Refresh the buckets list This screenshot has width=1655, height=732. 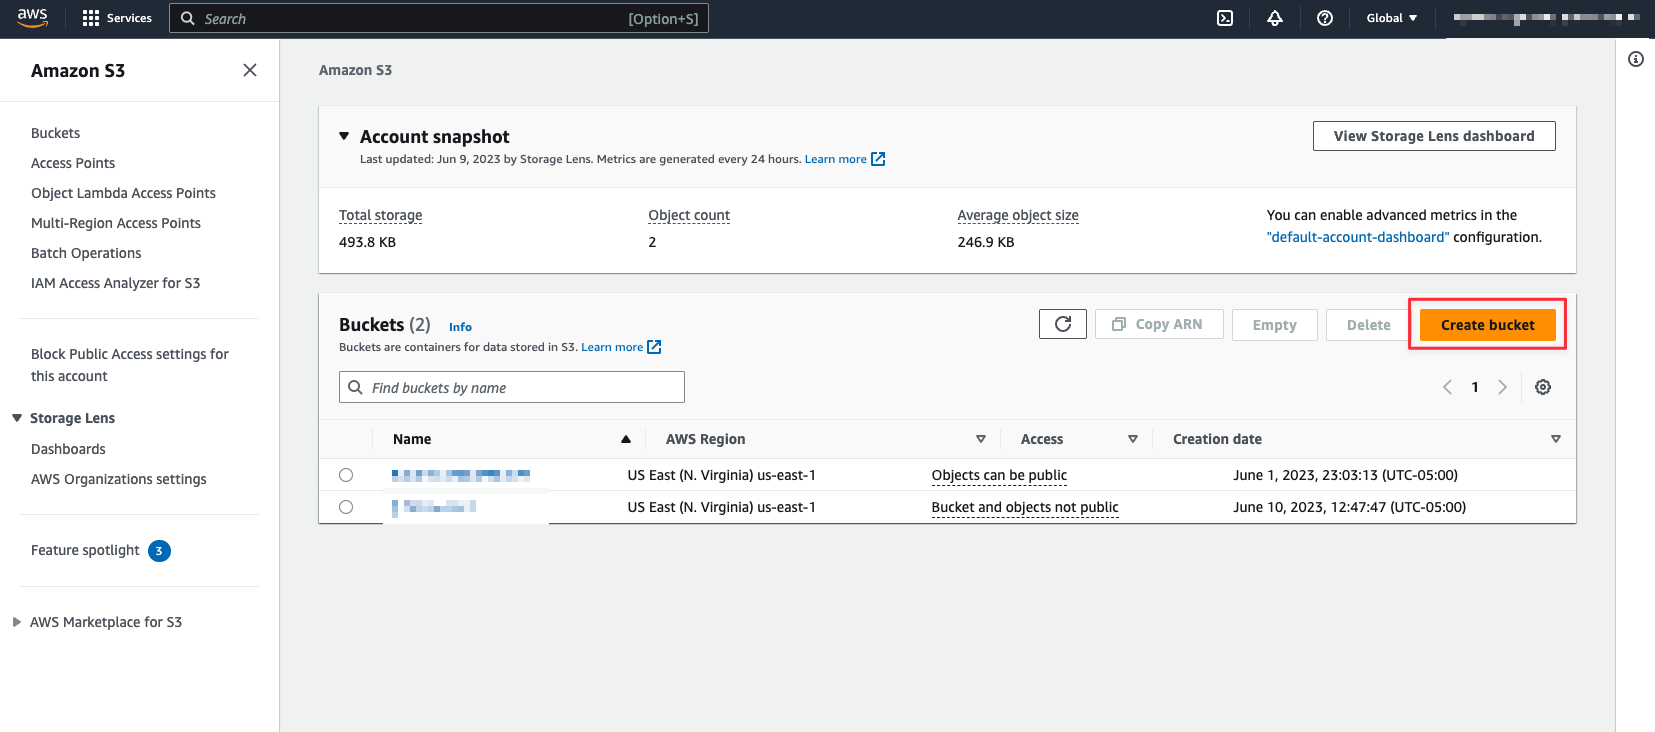coord(1063,324)
